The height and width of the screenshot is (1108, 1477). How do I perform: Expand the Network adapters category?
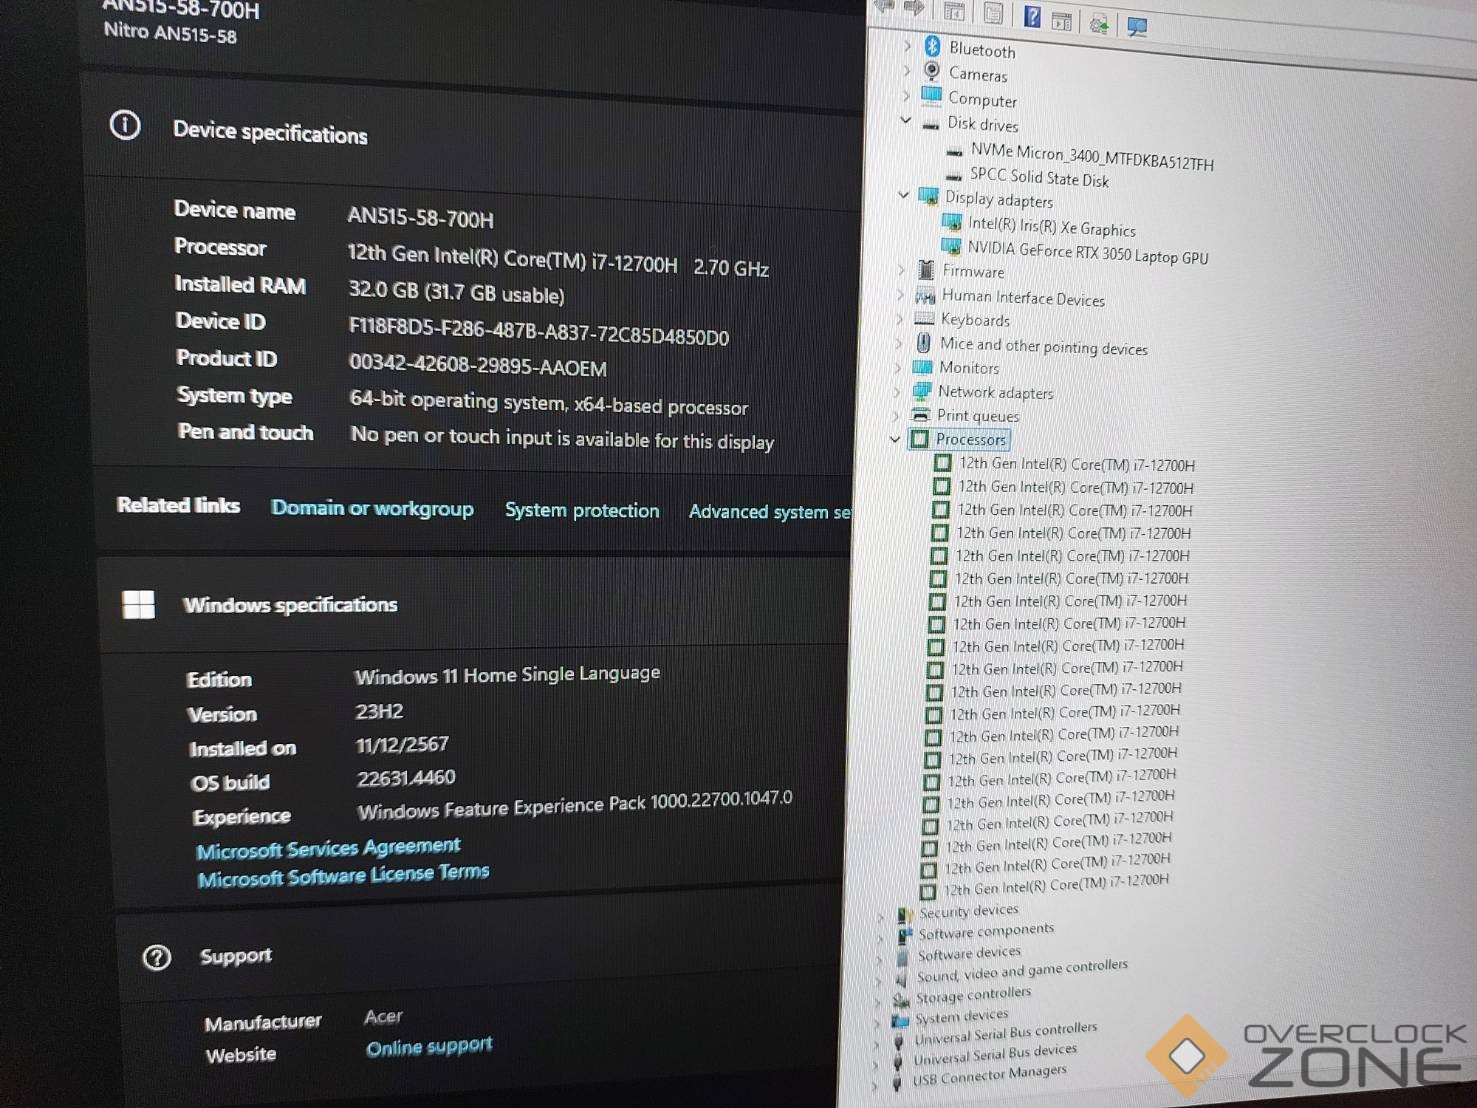[897, 391]
